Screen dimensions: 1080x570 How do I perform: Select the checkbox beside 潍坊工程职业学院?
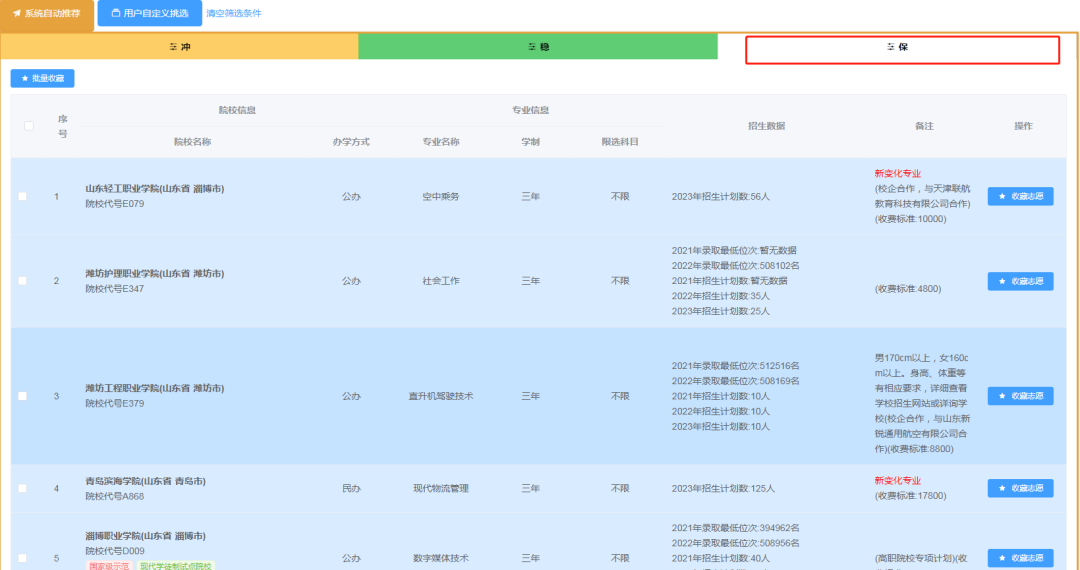tap(23, 396)
